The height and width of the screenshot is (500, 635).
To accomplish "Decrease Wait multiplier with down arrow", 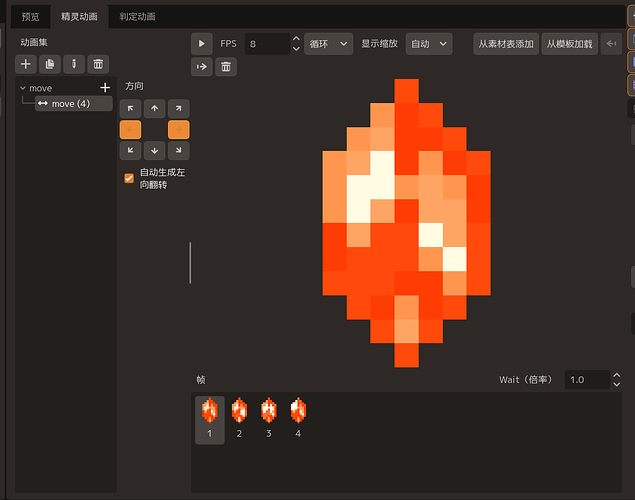I will pyautogui.click(x=616, y=384).
